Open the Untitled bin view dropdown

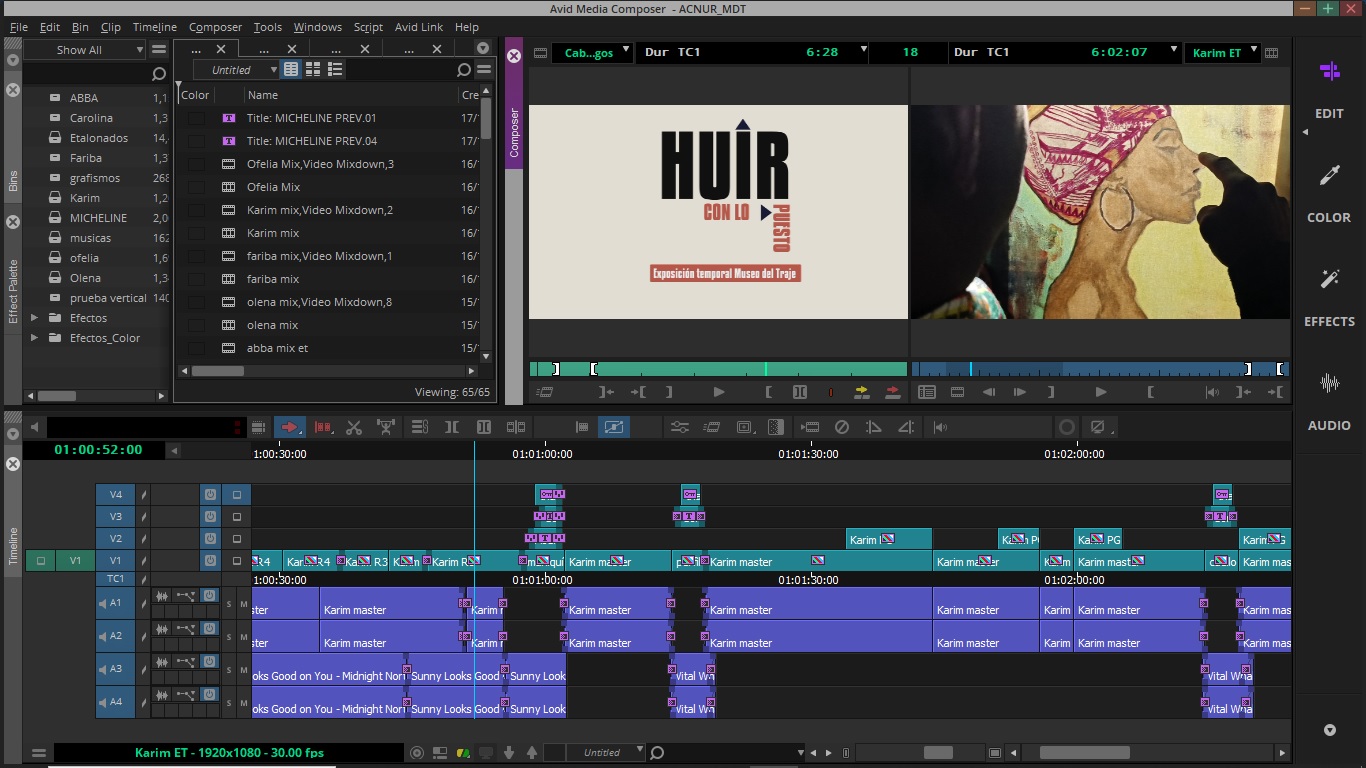(237, 70)
